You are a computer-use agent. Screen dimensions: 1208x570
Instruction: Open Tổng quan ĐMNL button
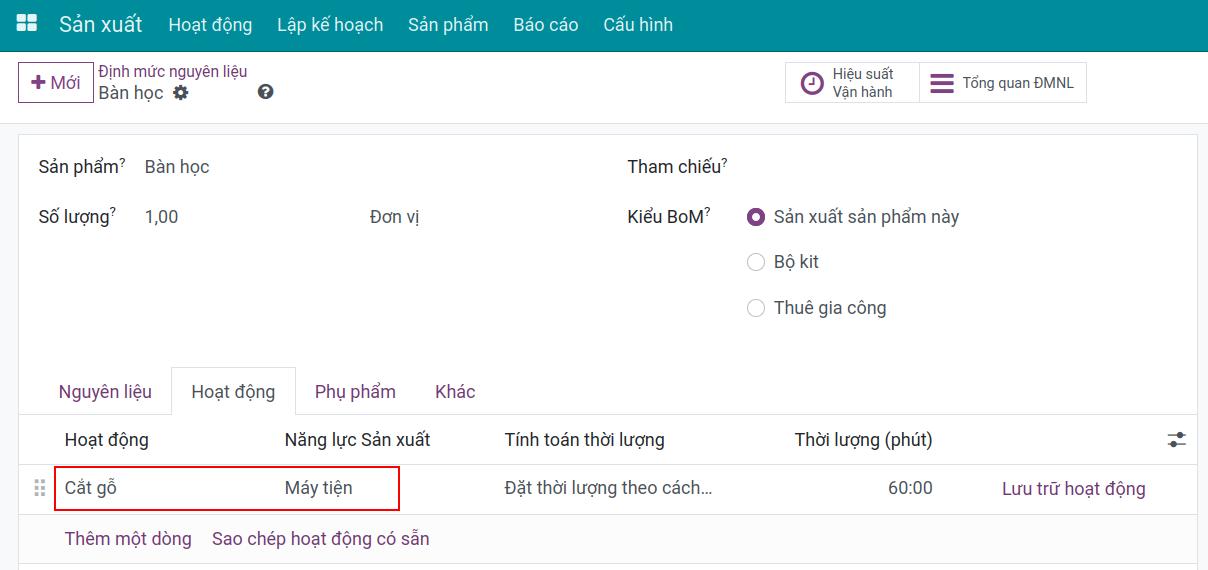tap(1003, 83)
